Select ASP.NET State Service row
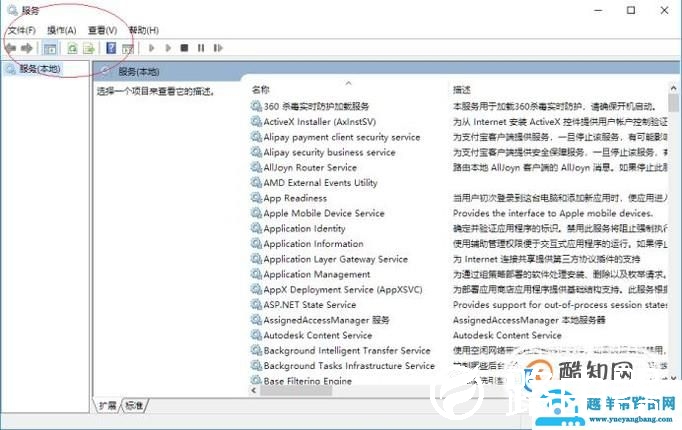Image resolution: width=682 pixels, height=430 pixels. (x=310, y=305)
